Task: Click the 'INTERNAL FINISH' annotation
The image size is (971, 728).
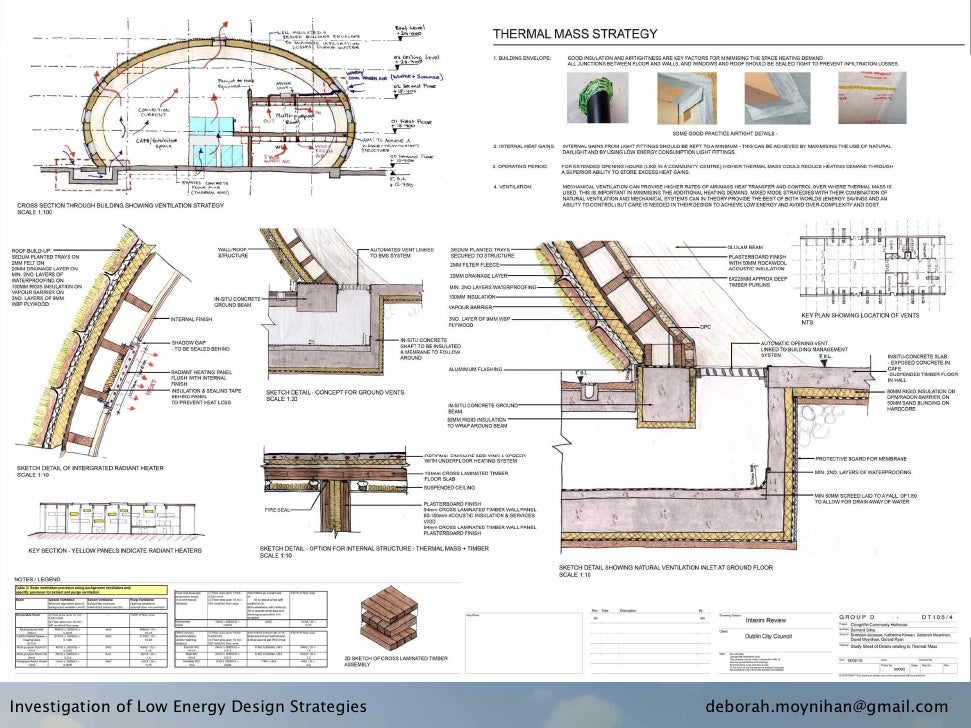Action: click(x=191, y=319)
